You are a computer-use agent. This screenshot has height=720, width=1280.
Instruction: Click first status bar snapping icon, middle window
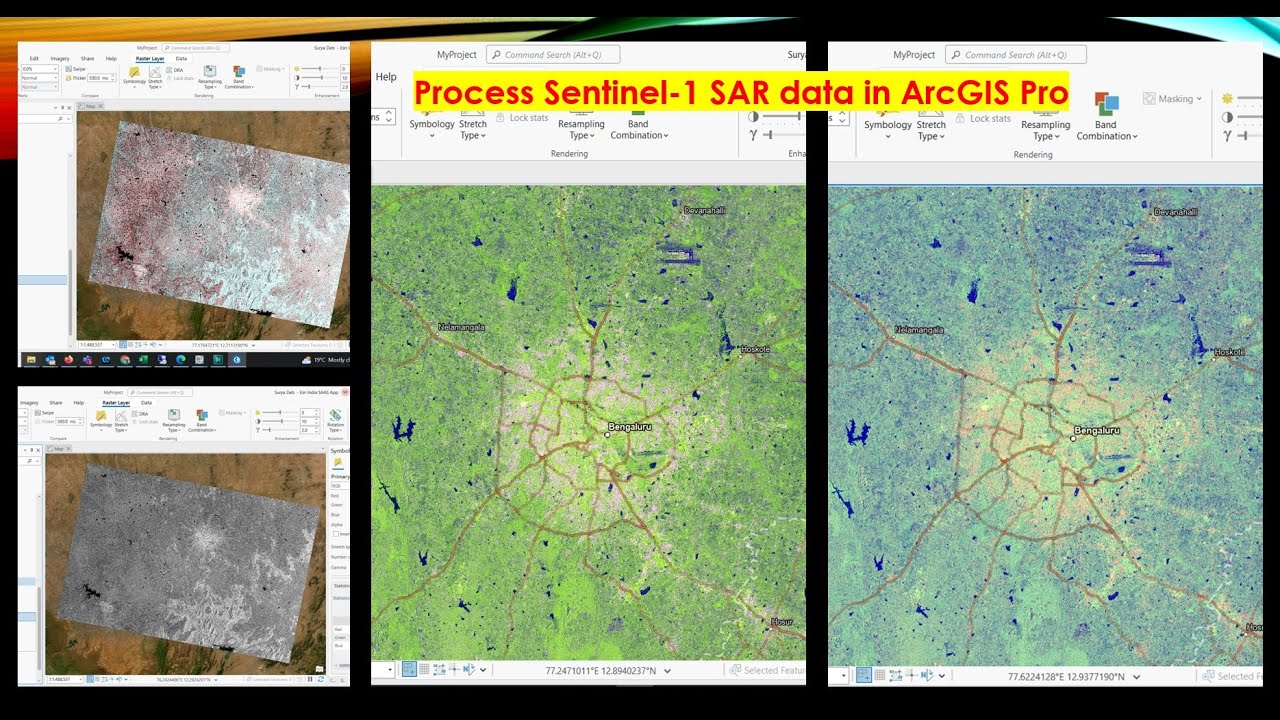409,670
